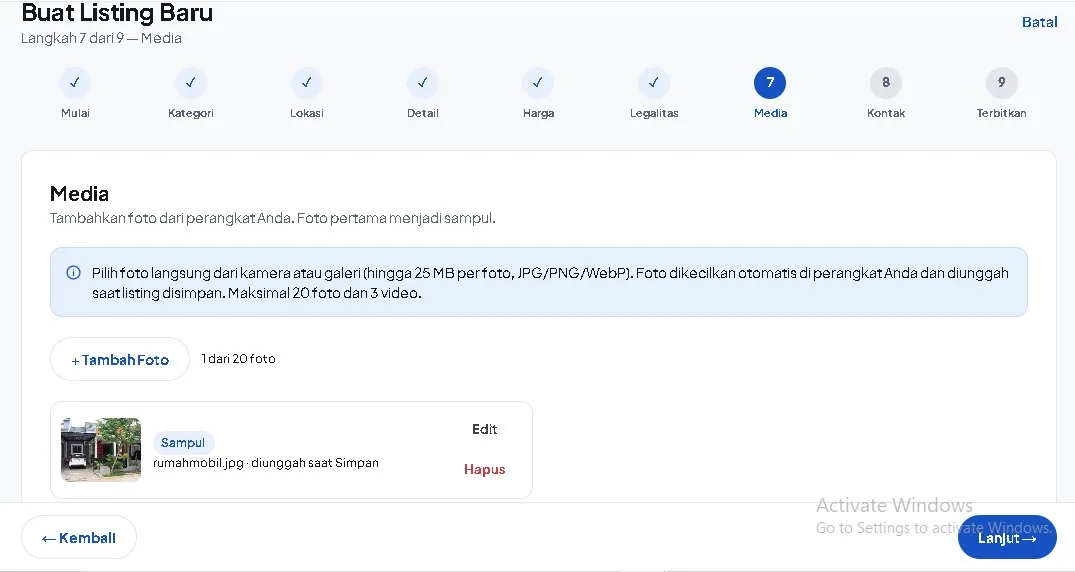The height and width of the screenshot is (572, 1075).
Task: Click the Legalitas step checkmark circle
Action: [654, 83]
